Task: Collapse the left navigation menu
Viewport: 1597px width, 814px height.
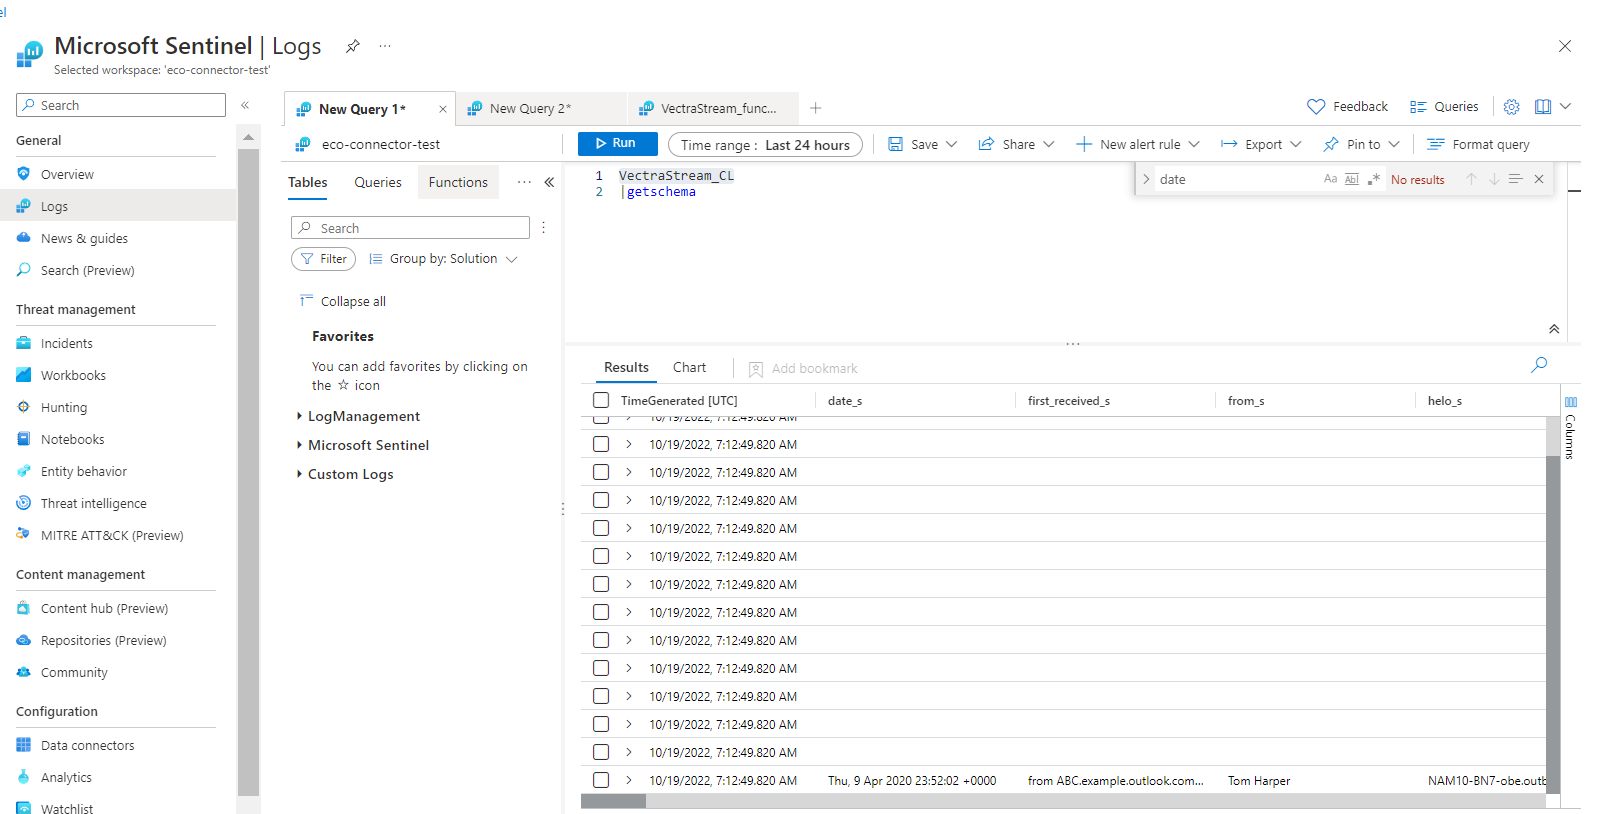Action: (x=245, y=105)
